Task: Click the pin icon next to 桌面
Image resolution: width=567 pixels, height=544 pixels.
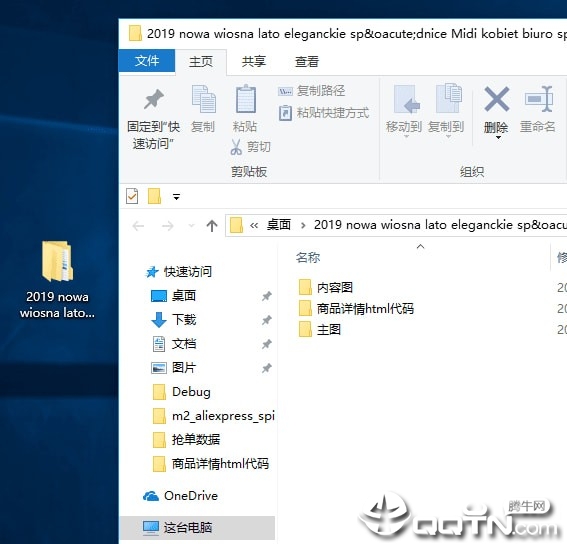Action: pos(267,296)
